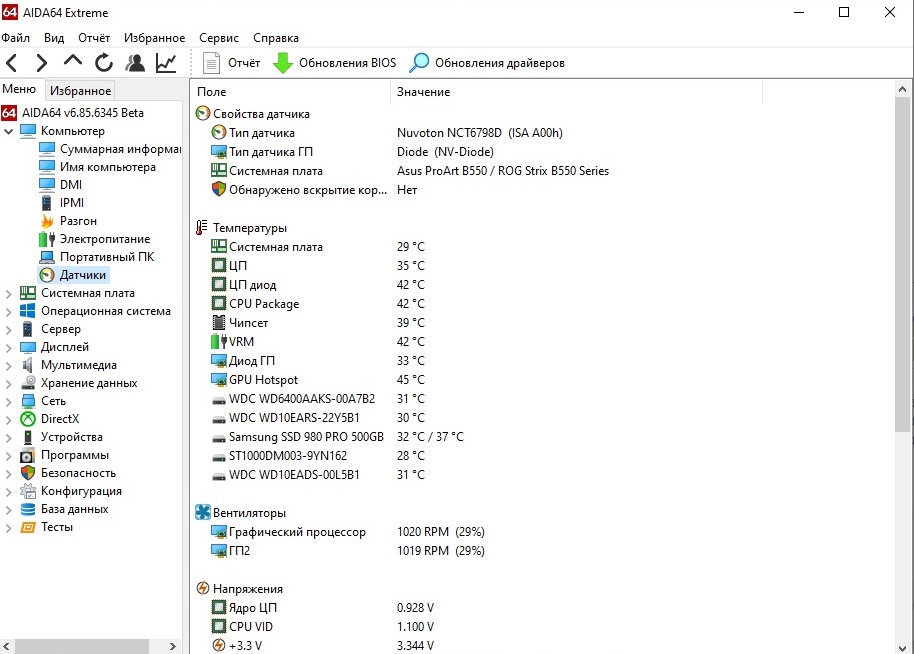Refresh the sensor data with the reload icon
914x654 pixels.
pyautogui.click(x=104, y=62)
